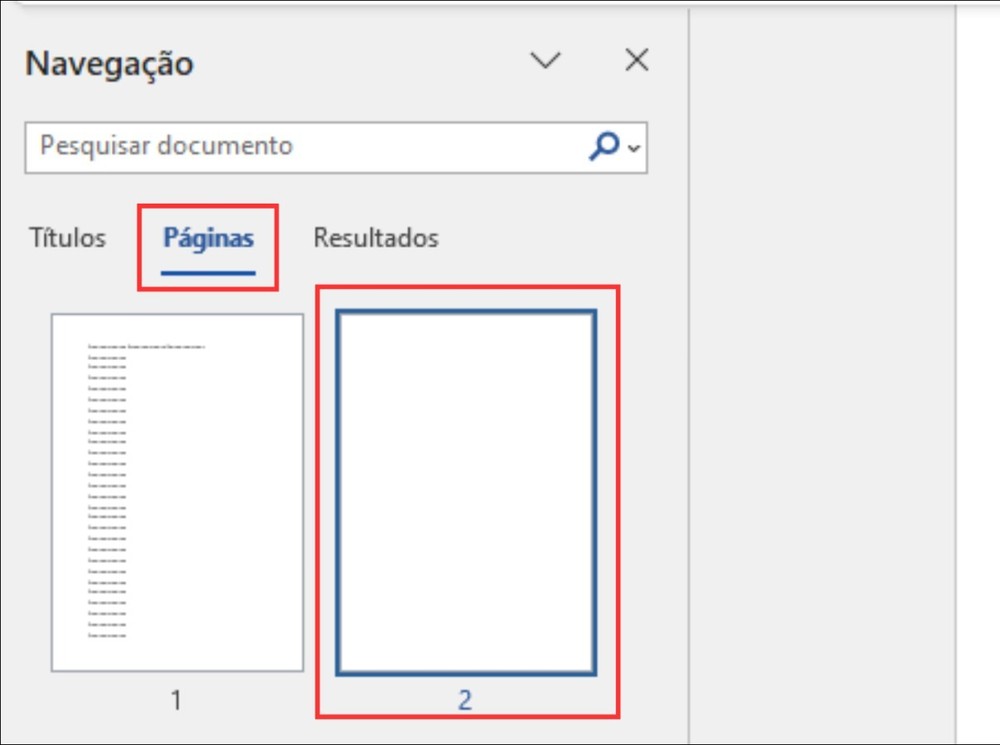Collapse the Navegação pane with the chevron
Image resolution: width=1000 pixels, height=745 pixels.
click(x=546, y=60)
